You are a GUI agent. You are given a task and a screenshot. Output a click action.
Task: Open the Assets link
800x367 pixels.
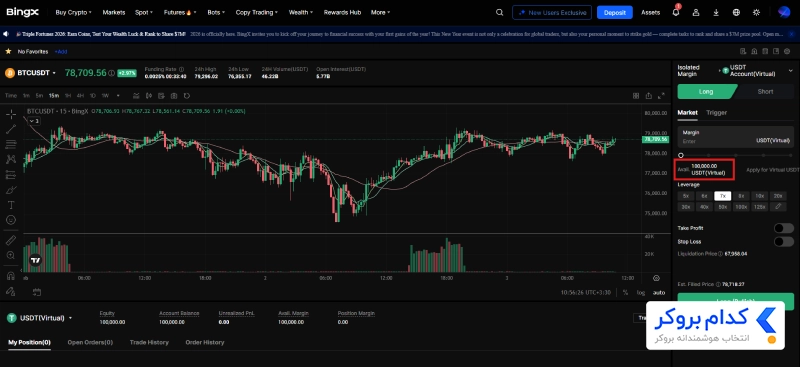pyautogui.click(x=651, y=12)
